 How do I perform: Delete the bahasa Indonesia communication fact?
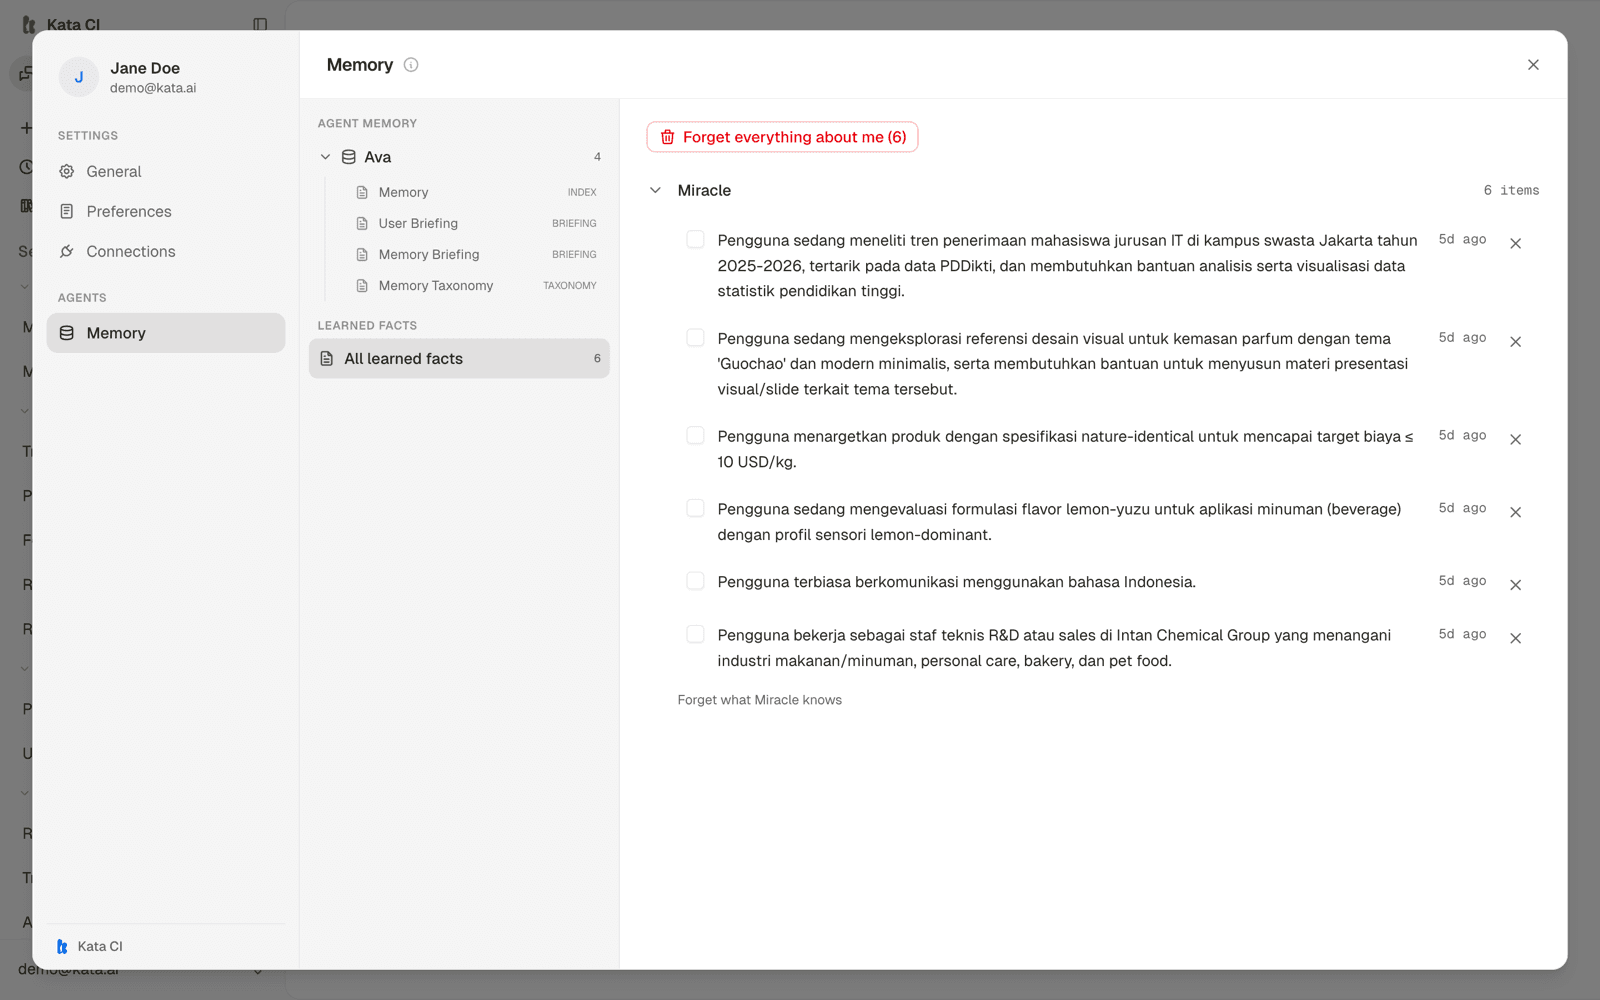pos(1515,585)
